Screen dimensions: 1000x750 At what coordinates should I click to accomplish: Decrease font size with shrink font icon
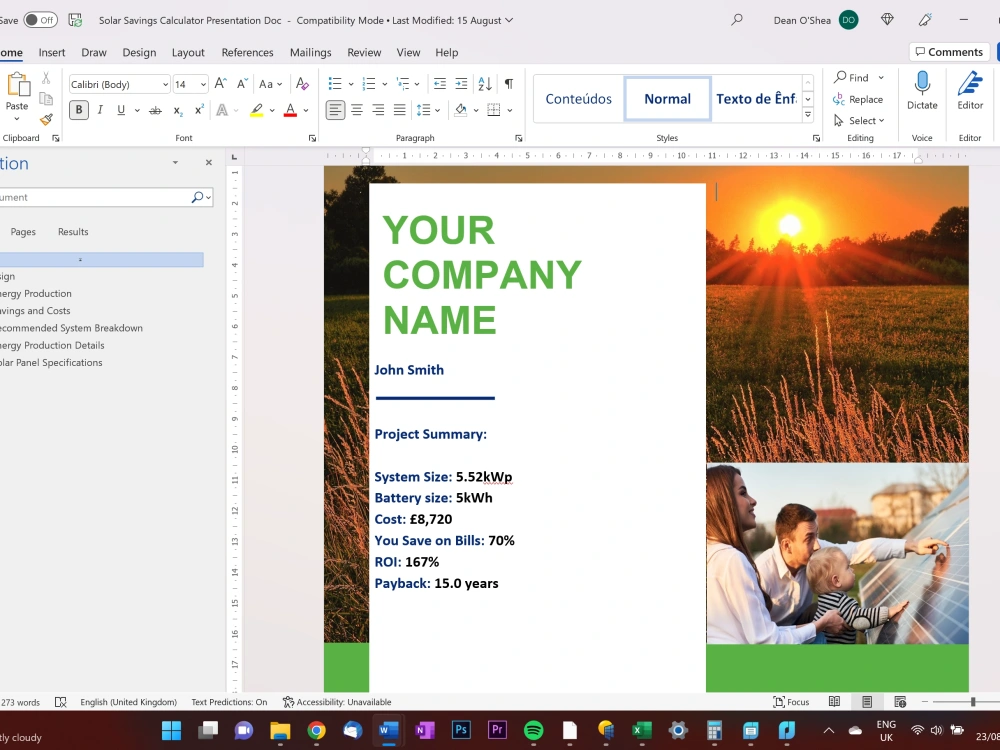pos(242,84)
